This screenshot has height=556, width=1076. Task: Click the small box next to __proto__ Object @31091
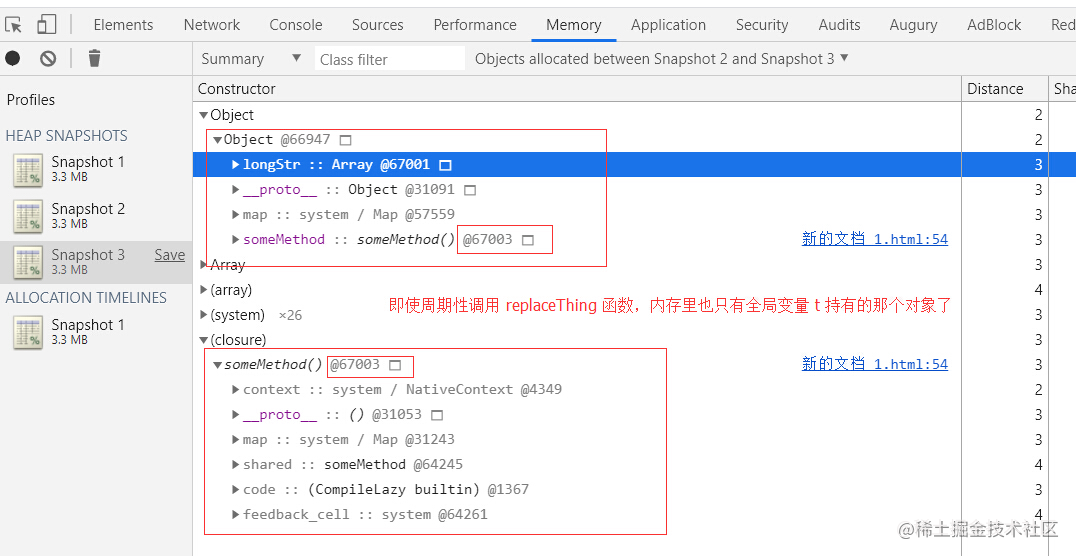pos(470,190)
